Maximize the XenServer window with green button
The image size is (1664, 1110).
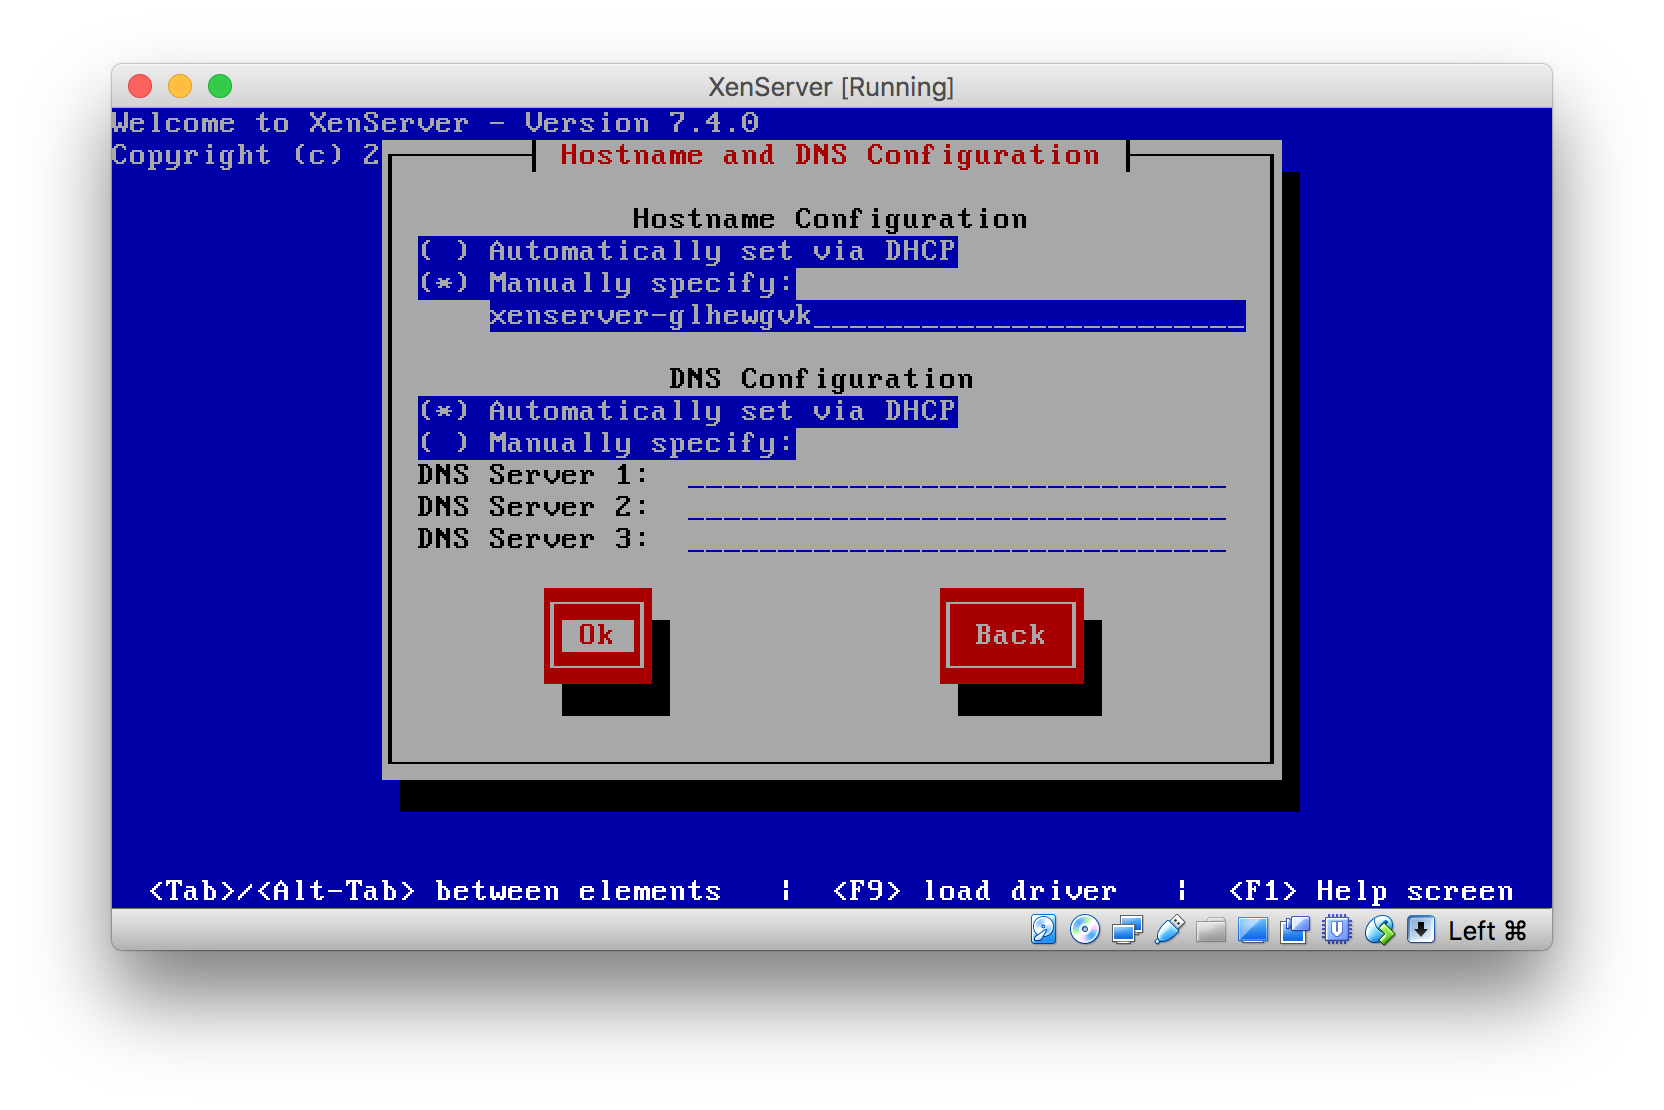point(220,86)
